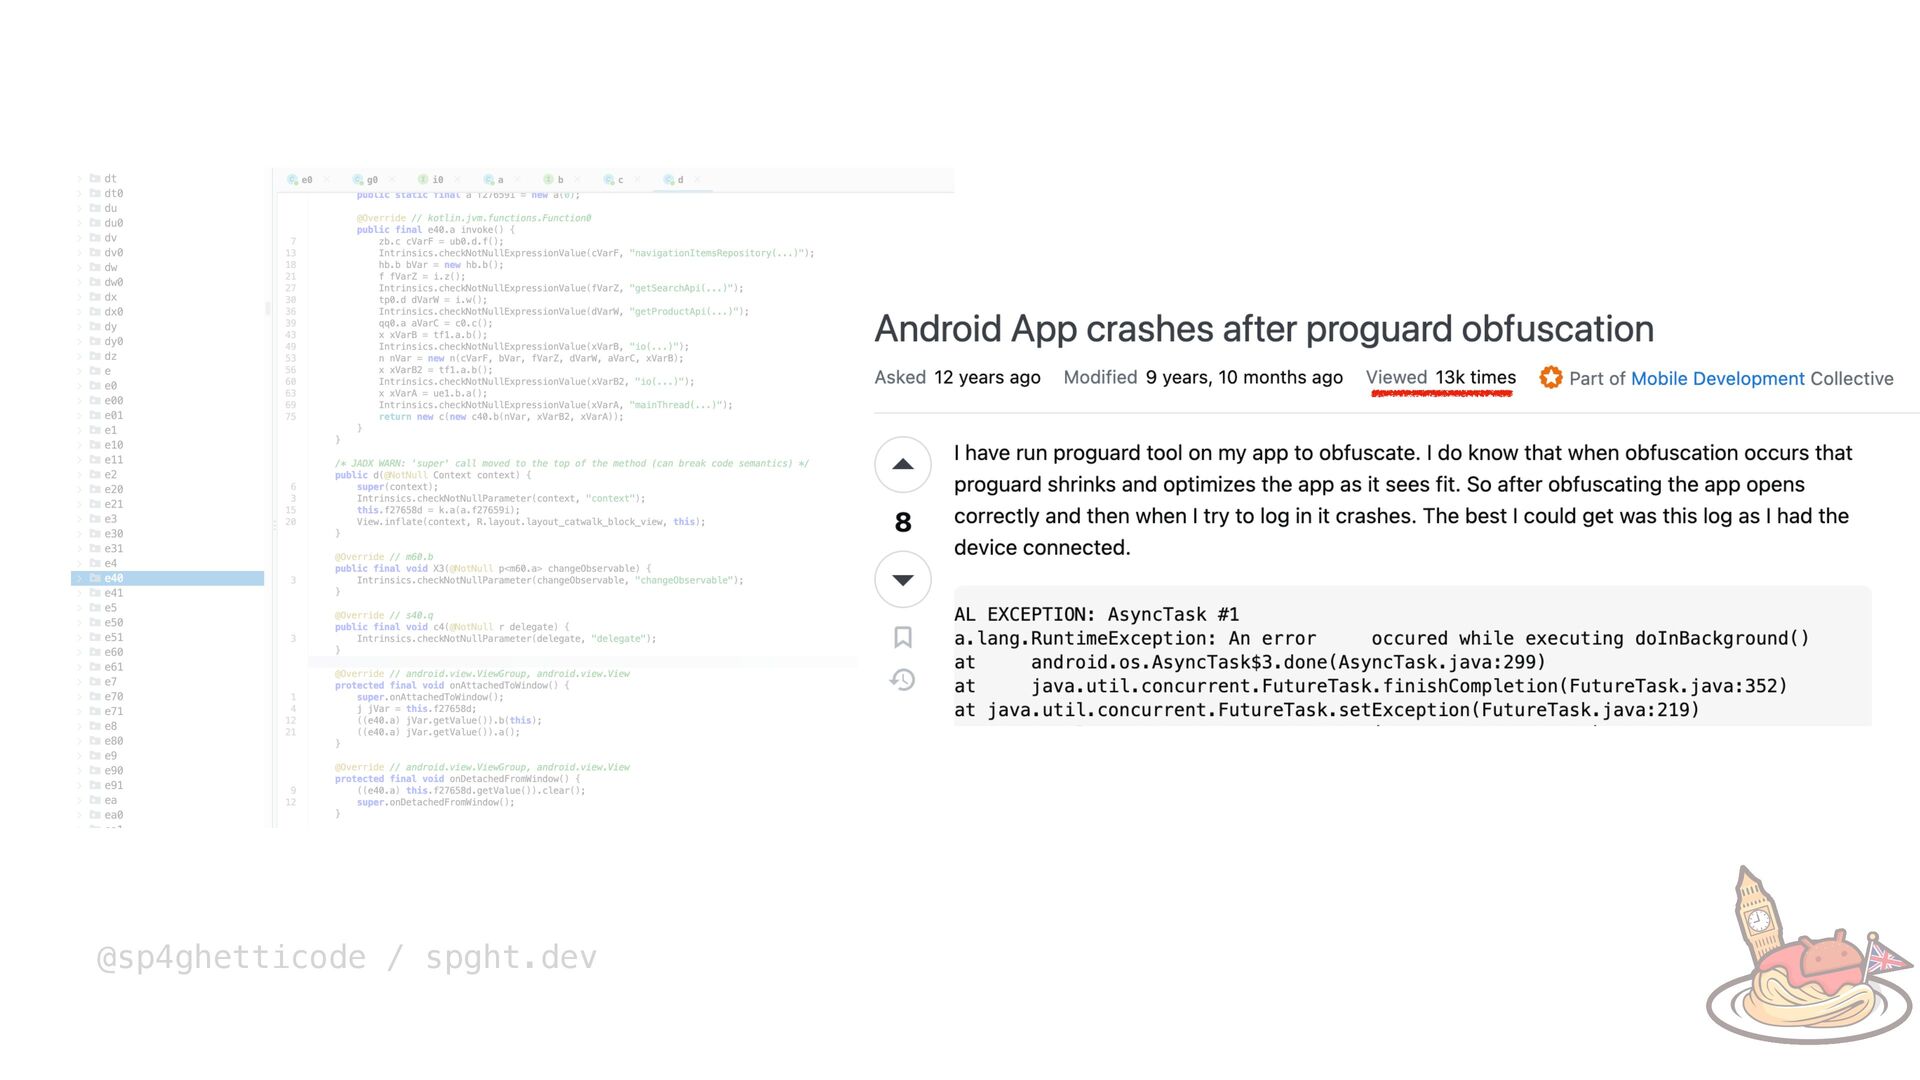Click the vote score number 8
1920x1080 pixels.
click(x=902, y=522)
